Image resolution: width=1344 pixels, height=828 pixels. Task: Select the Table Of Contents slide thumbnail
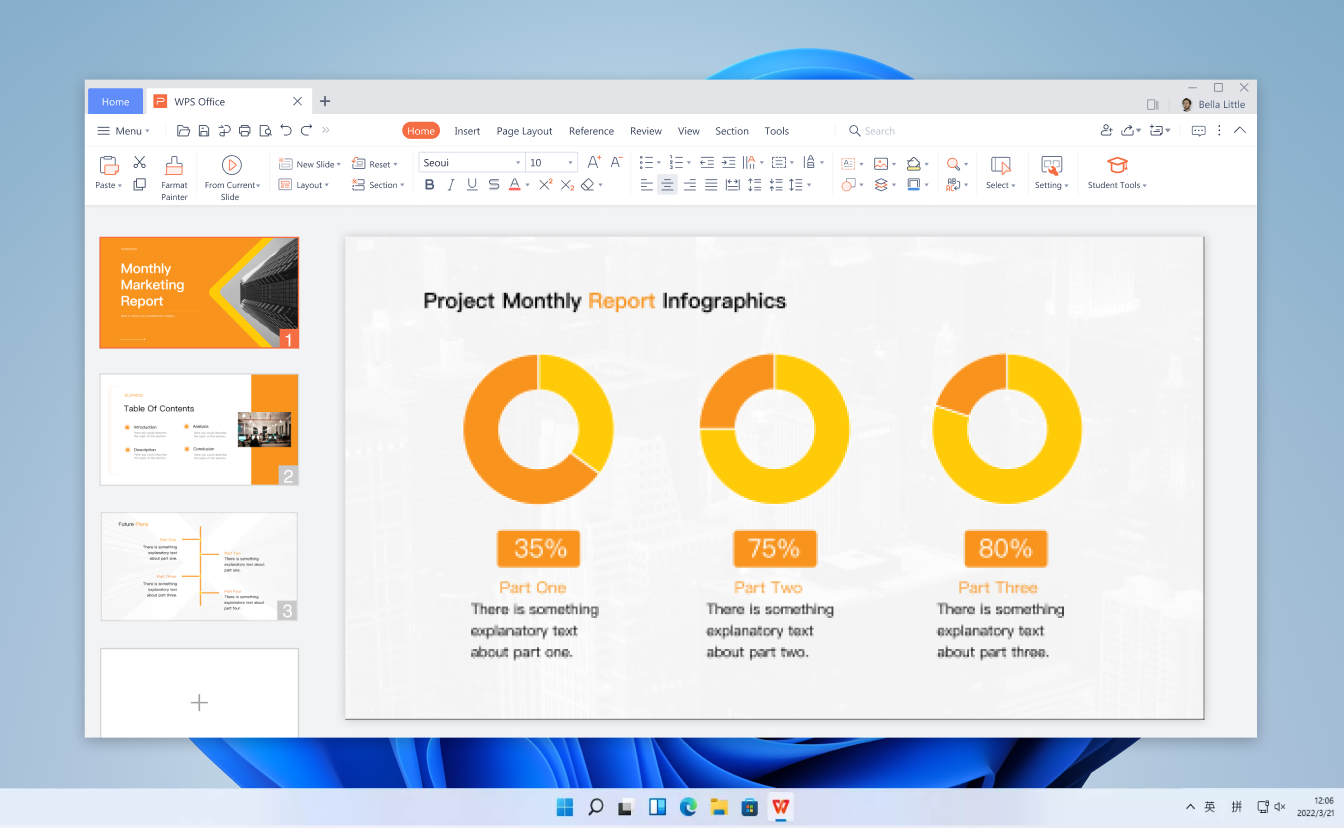click(199, 429)
